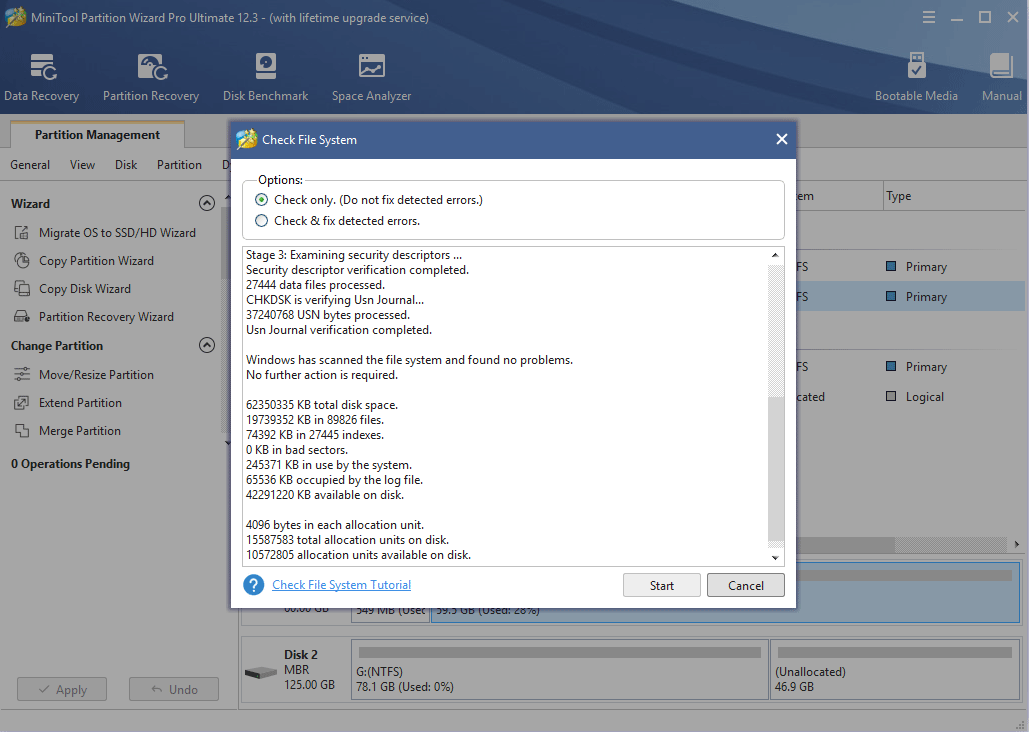Click the Disk 2 drive icon
This screenshot has height=732, width=1029.
(x=261, y=672)
